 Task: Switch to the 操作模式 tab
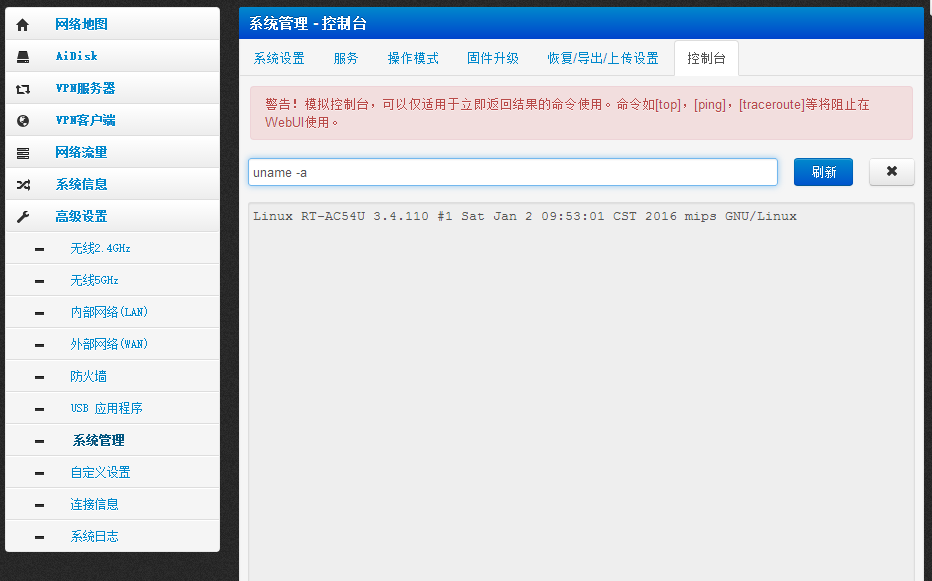click(413, 58)
